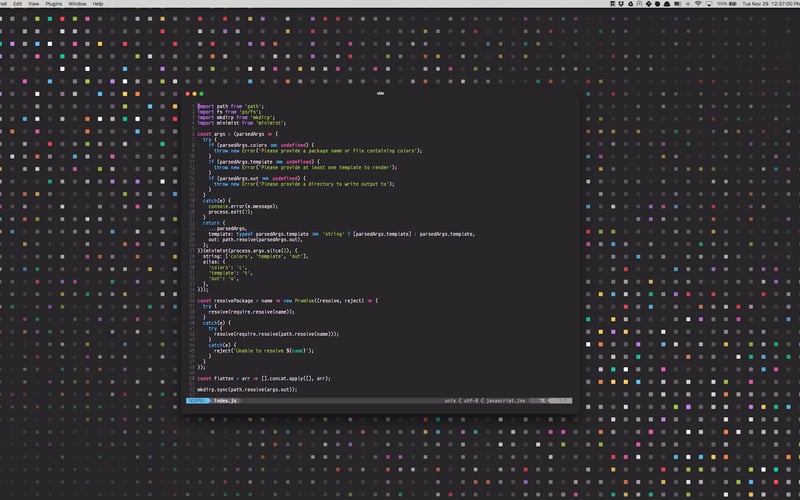
Task: Click the error line 'directory to write output to'
Action: pos(304,184)
